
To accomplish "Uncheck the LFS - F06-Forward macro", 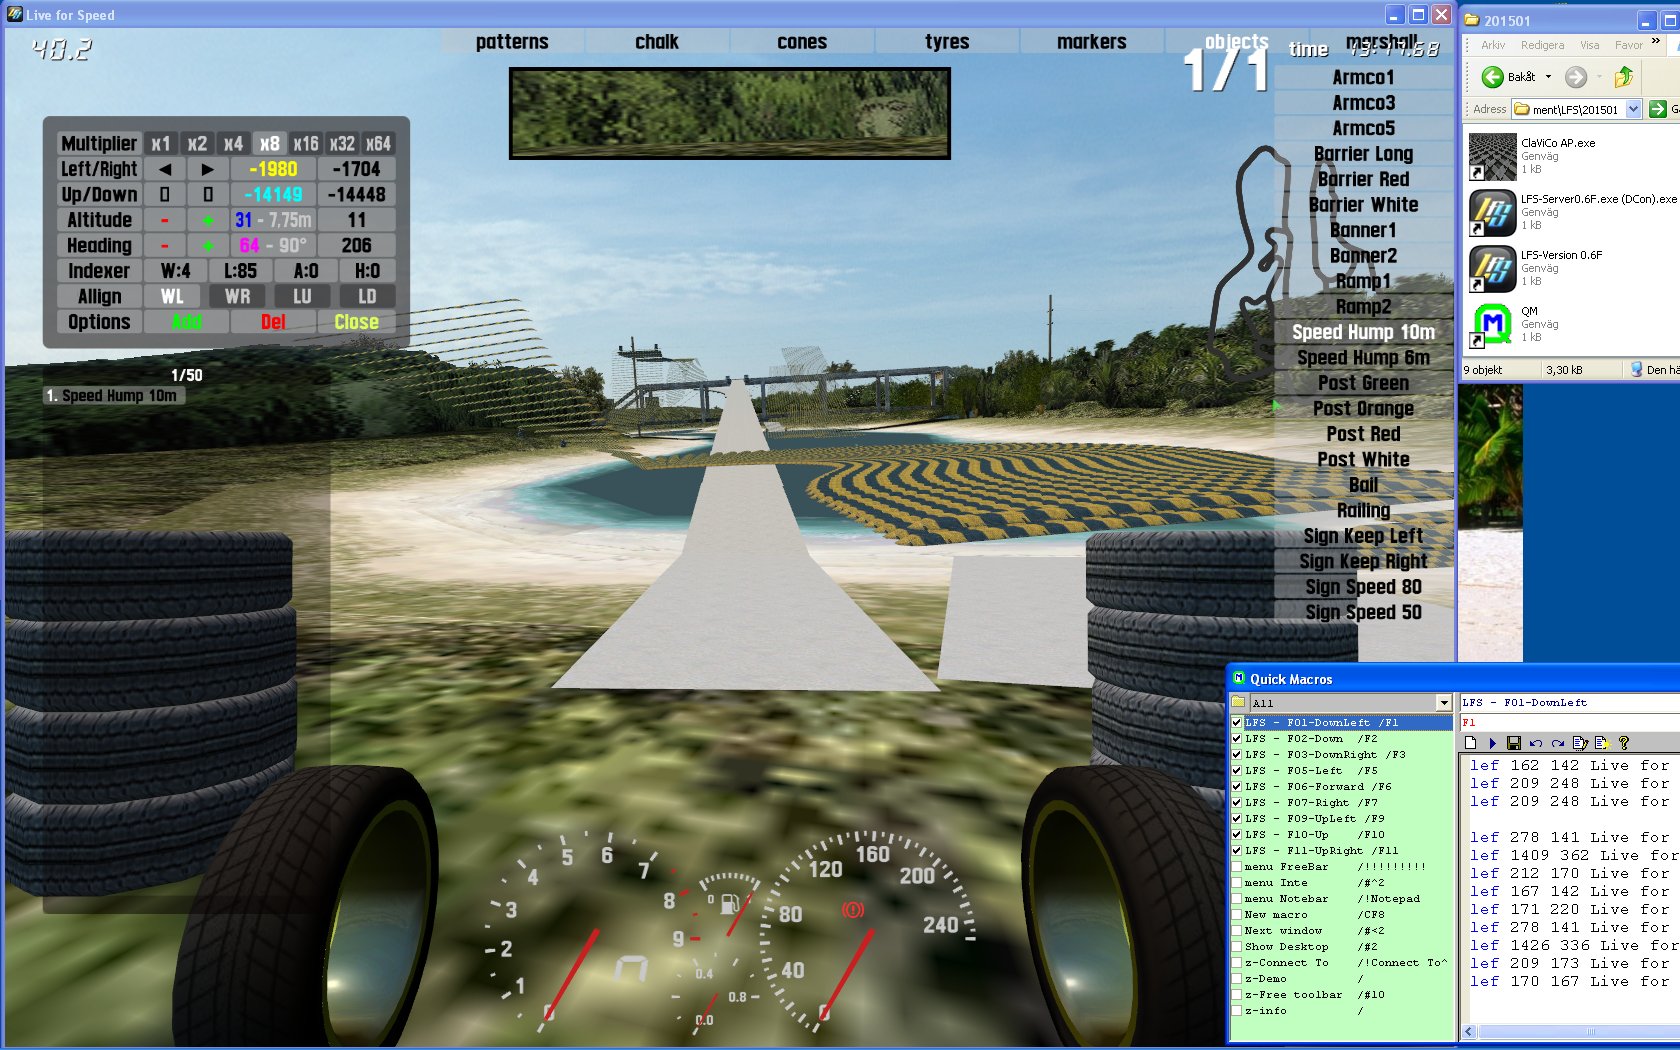I will click(x=1237, y=786).
